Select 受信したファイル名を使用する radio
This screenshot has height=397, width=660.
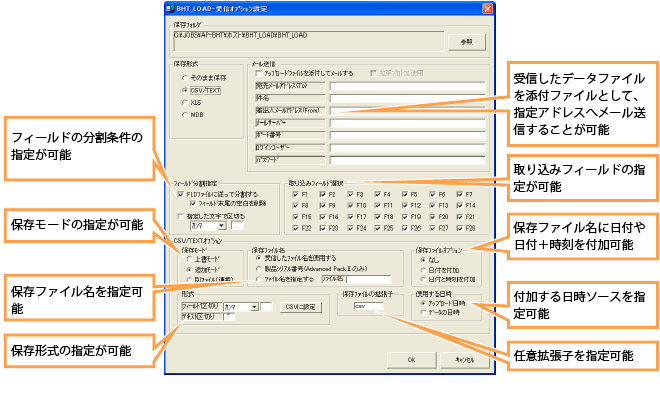point(258,258)
